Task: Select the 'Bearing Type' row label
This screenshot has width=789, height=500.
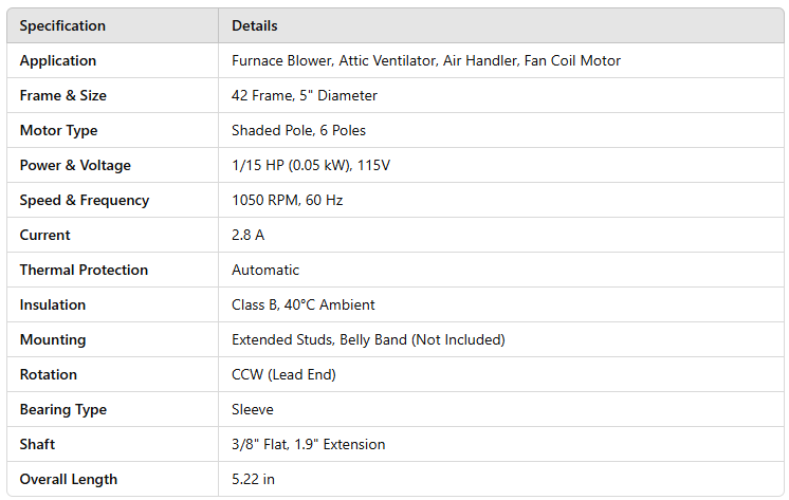Action: (63, 410)
